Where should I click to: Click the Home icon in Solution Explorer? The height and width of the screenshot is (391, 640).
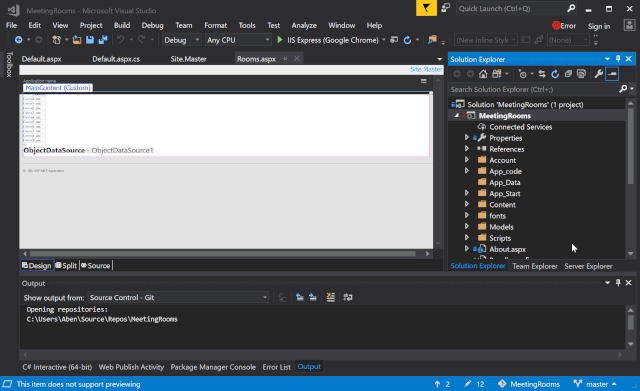(483, 74)
